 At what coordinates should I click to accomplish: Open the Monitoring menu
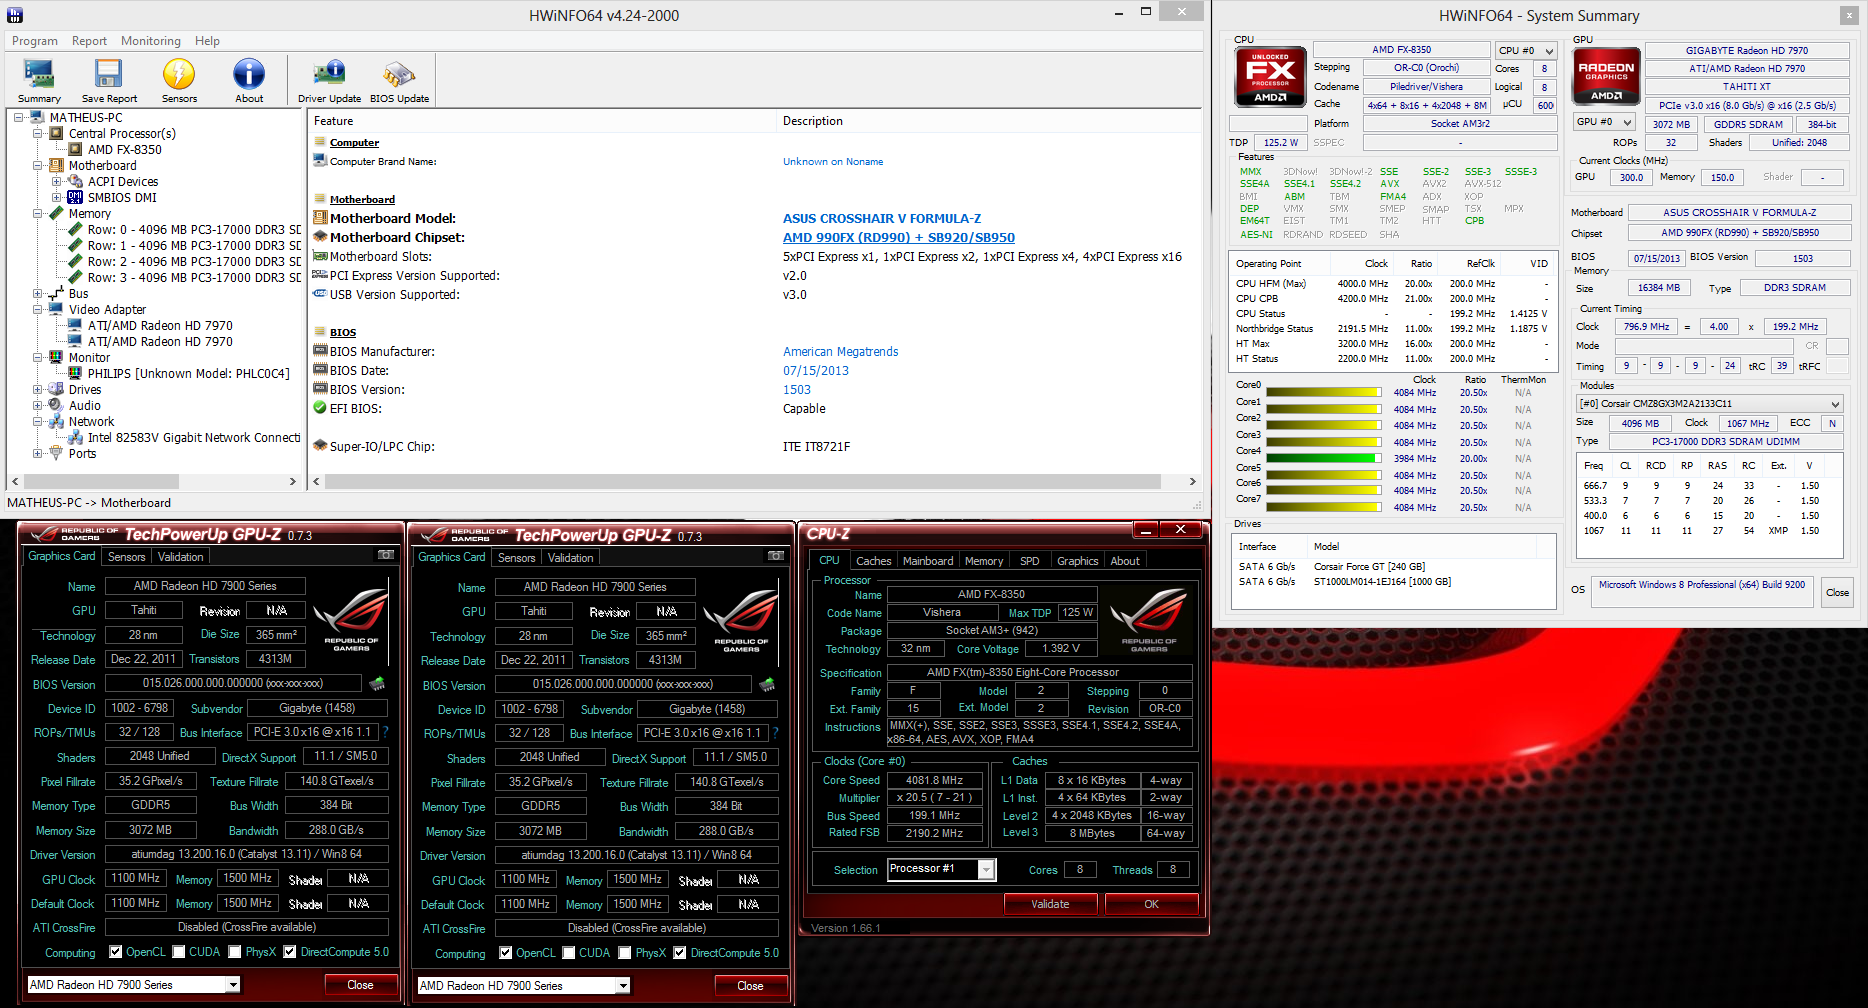(x=151, y=41)
